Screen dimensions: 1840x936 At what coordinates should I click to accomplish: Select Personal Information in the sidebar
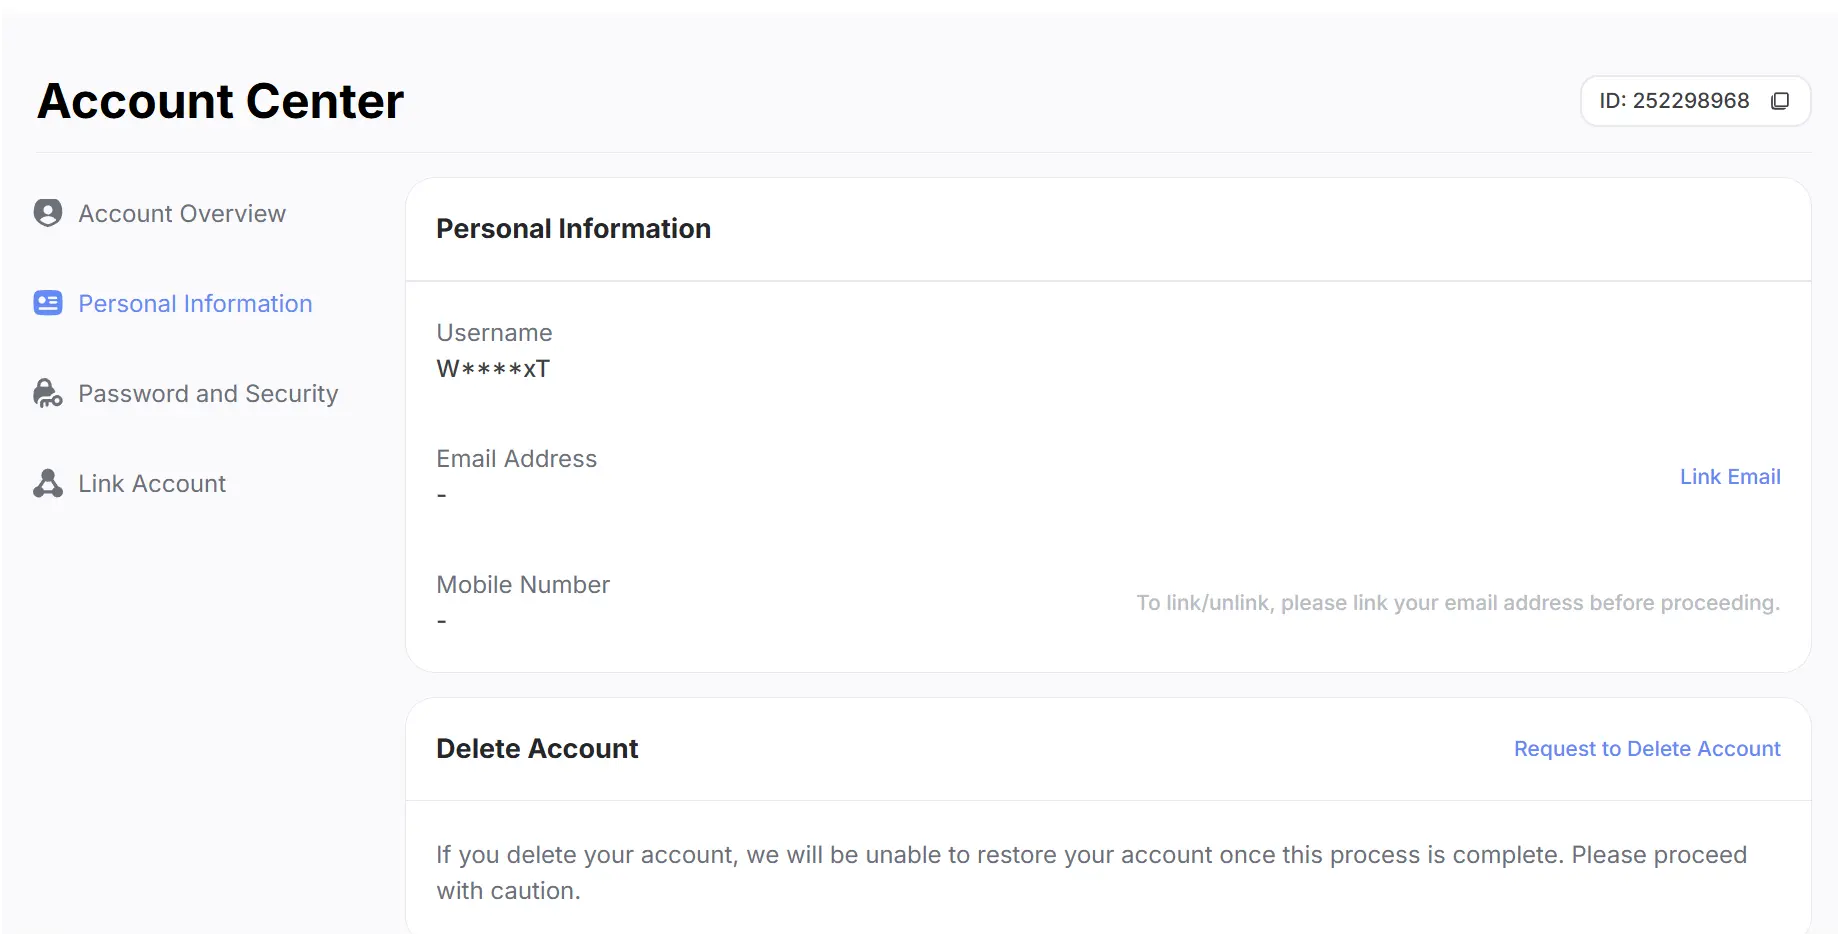click(195, 304)
